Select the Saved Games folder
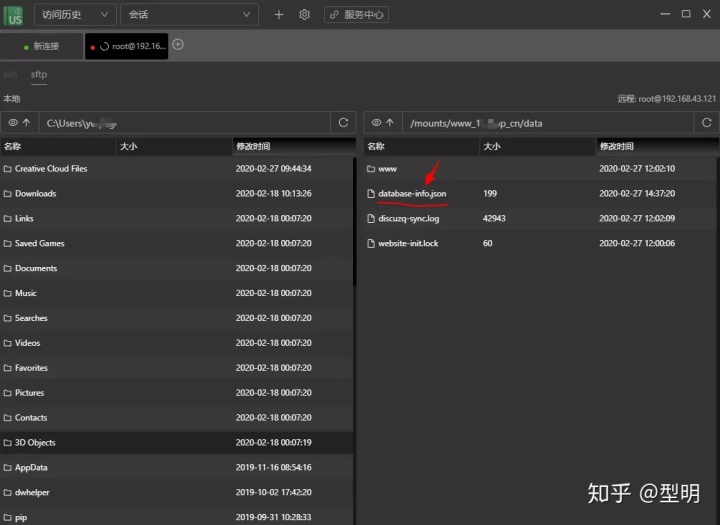The height and width of the screenshot is (525, 720). click(x=176, y=243)
